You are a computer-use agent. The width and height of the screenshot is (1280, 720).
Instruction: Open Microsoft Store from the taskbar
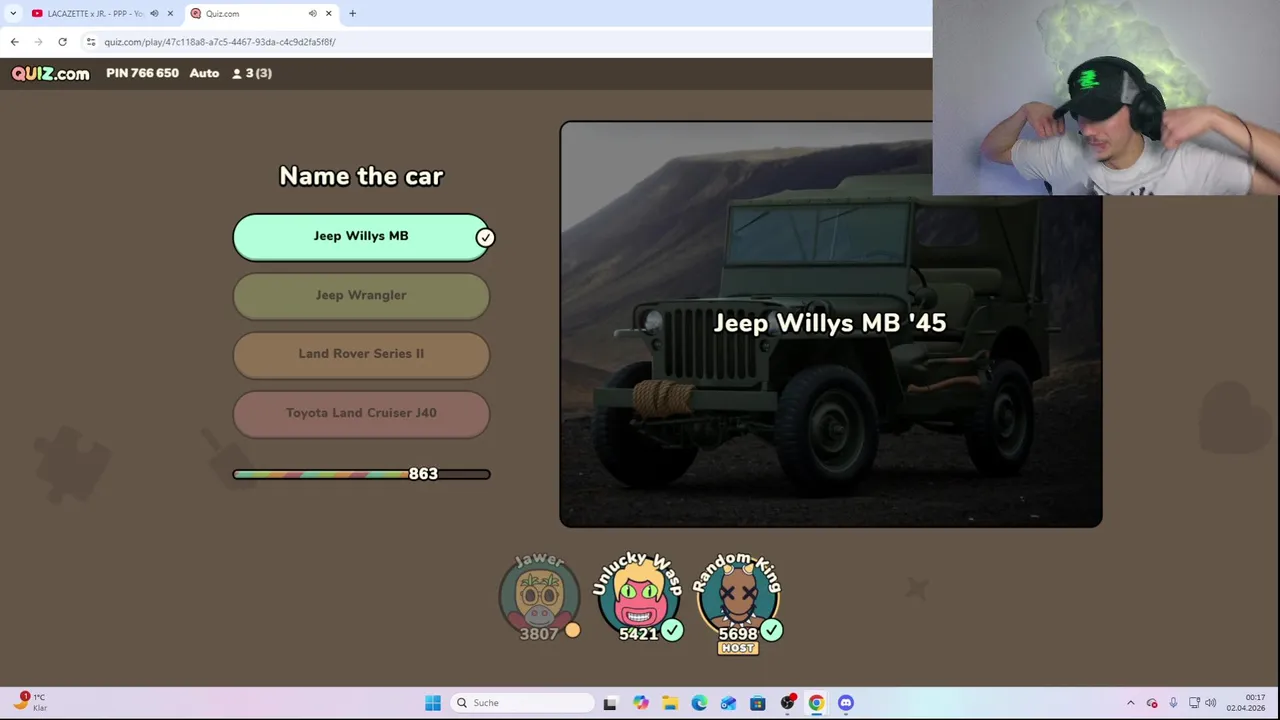(x=758, y=703)
